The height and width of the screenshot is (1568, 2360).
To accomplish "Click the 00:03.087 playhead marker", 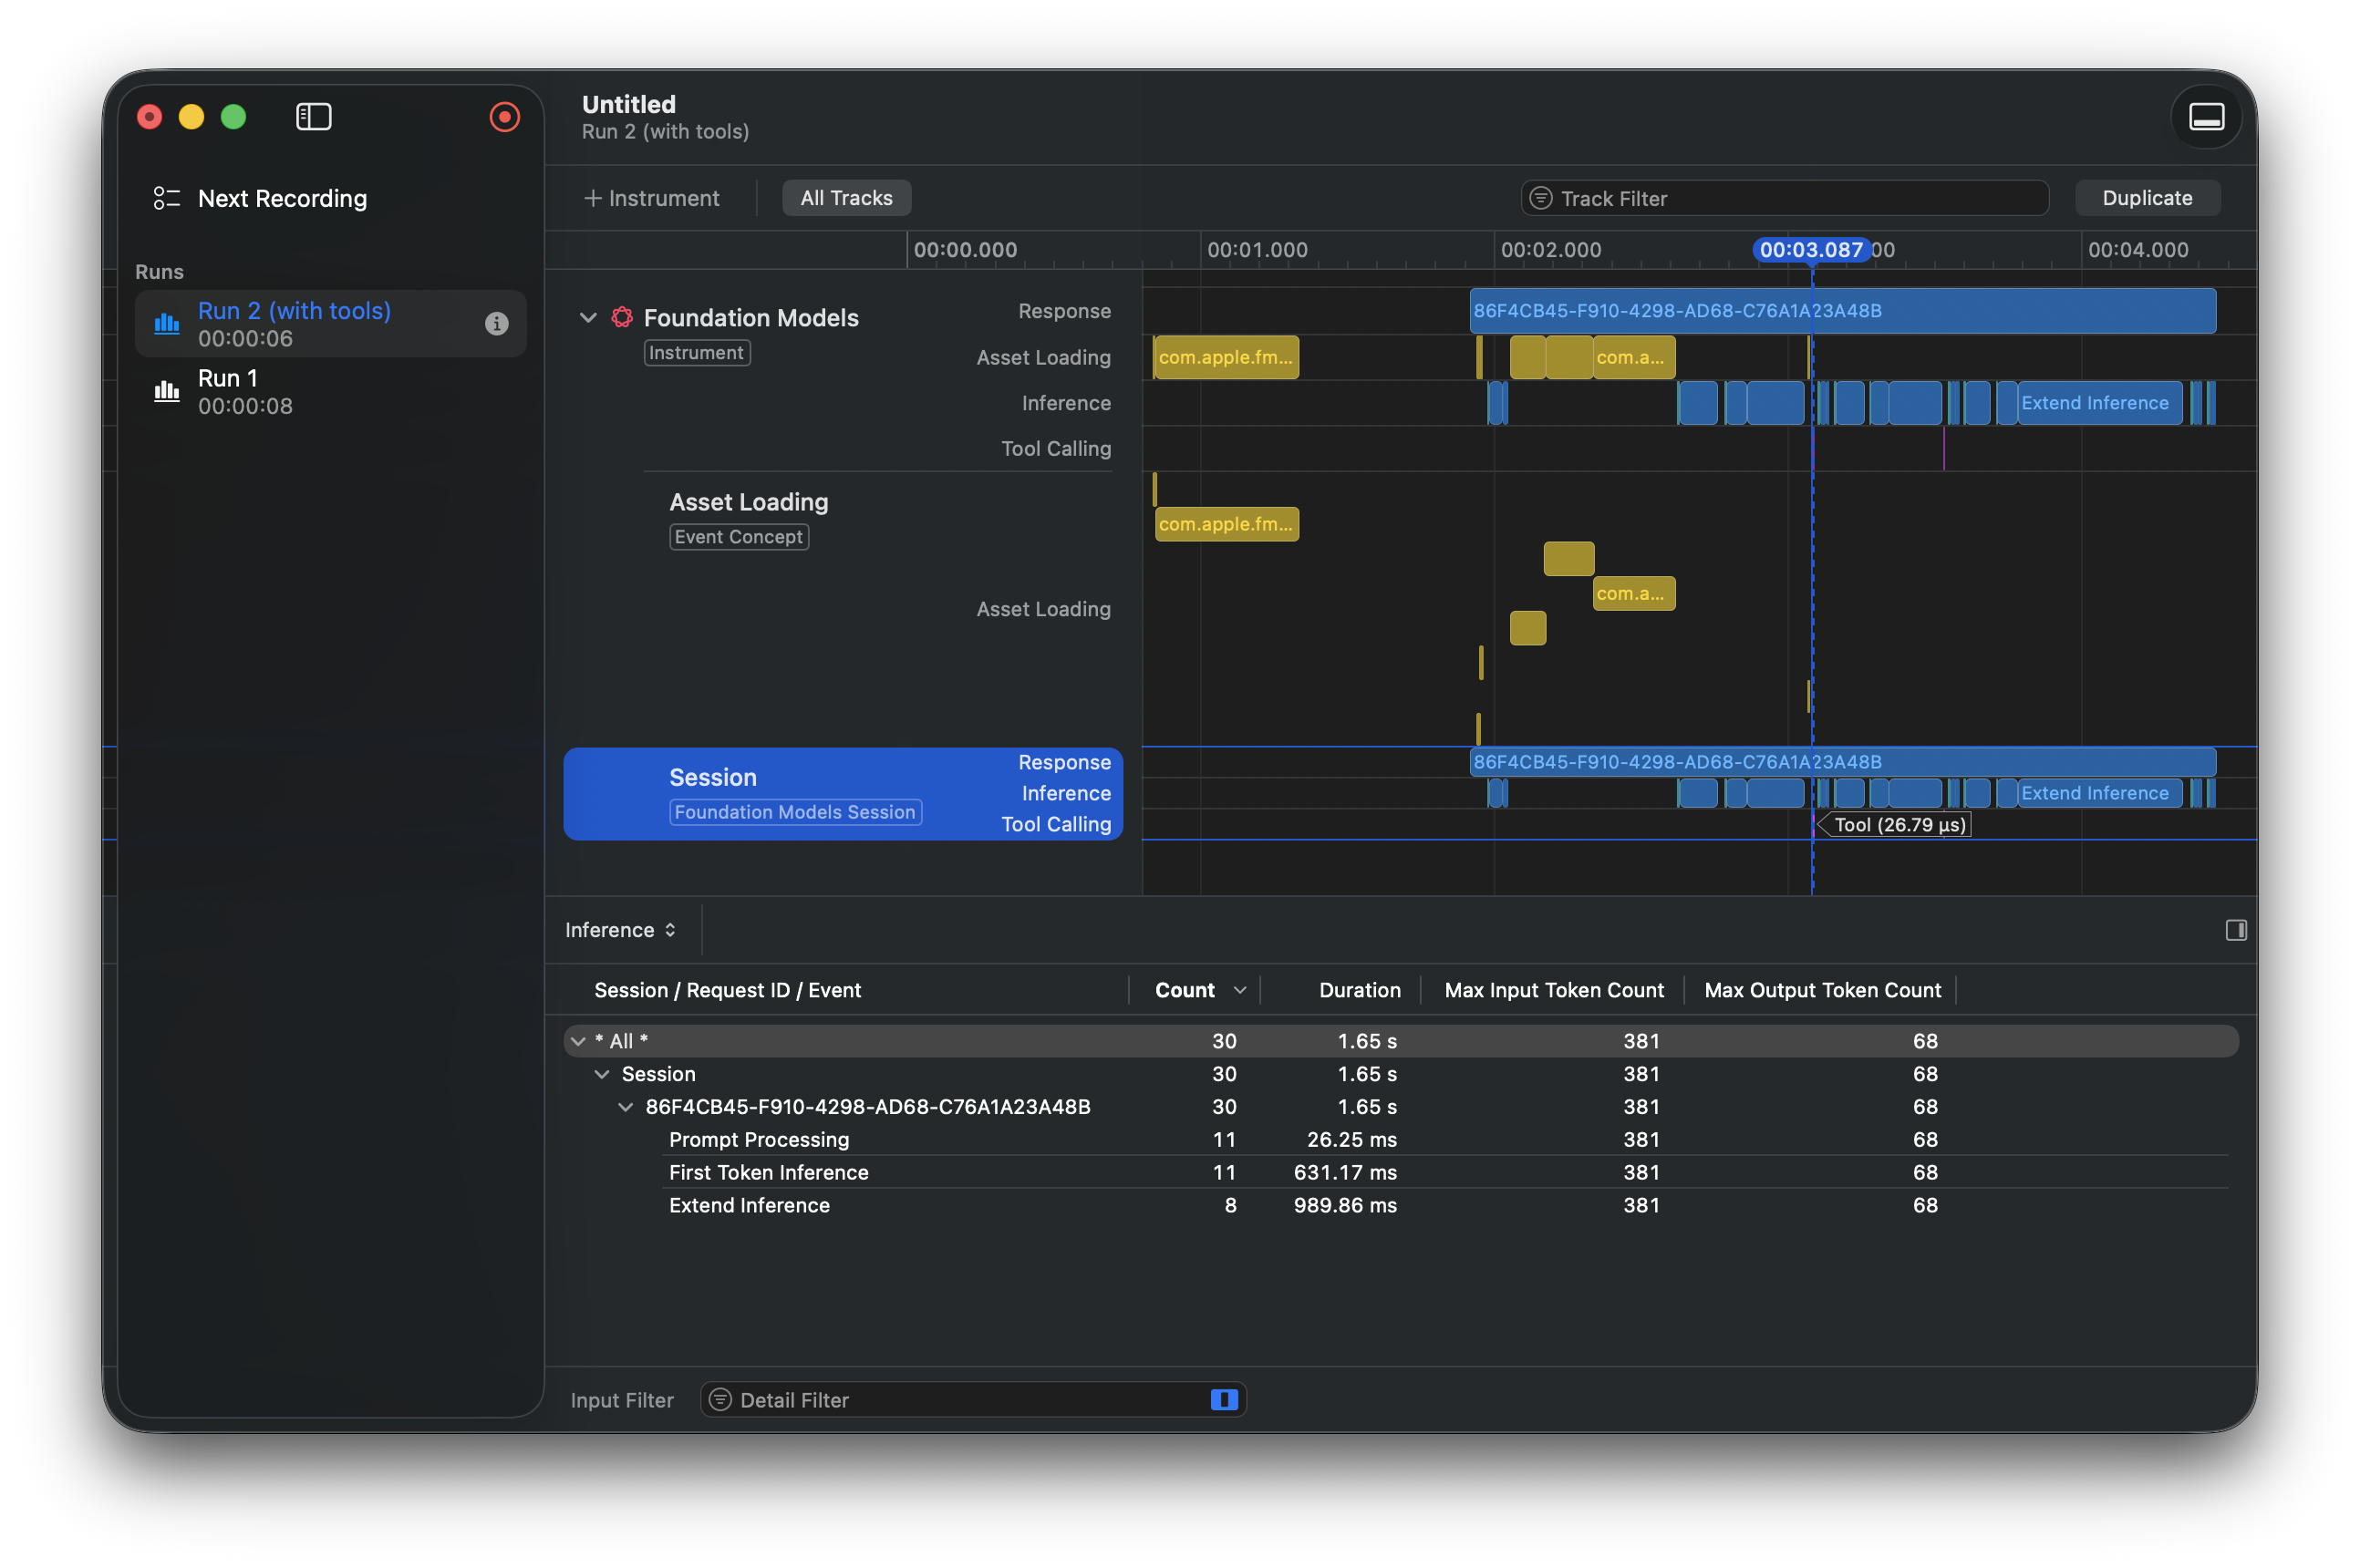I will (x=1810, y=250).
